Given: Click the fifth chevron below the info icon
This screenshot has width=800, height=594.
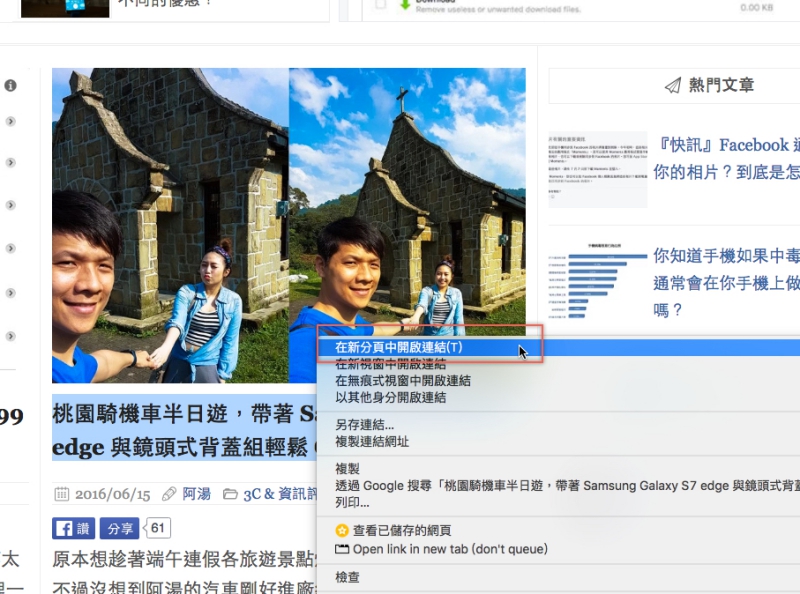Looking at the screenshot, I should pyautogui.click(x=10, y=293).
